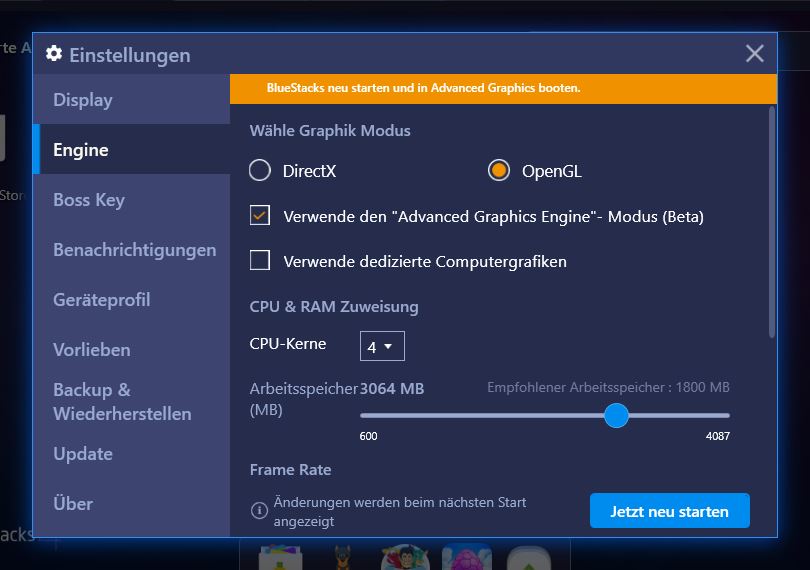Click the Wähle Graphik Modus heading
This screenshot has width=810, height=570.
coord(330,130)
